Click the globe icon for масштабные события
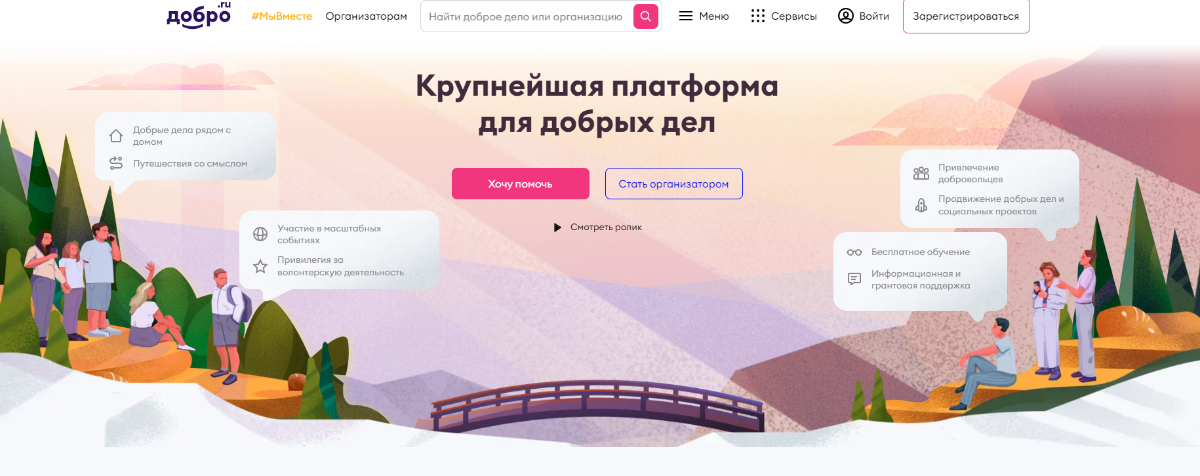 (x=260, y=234)
